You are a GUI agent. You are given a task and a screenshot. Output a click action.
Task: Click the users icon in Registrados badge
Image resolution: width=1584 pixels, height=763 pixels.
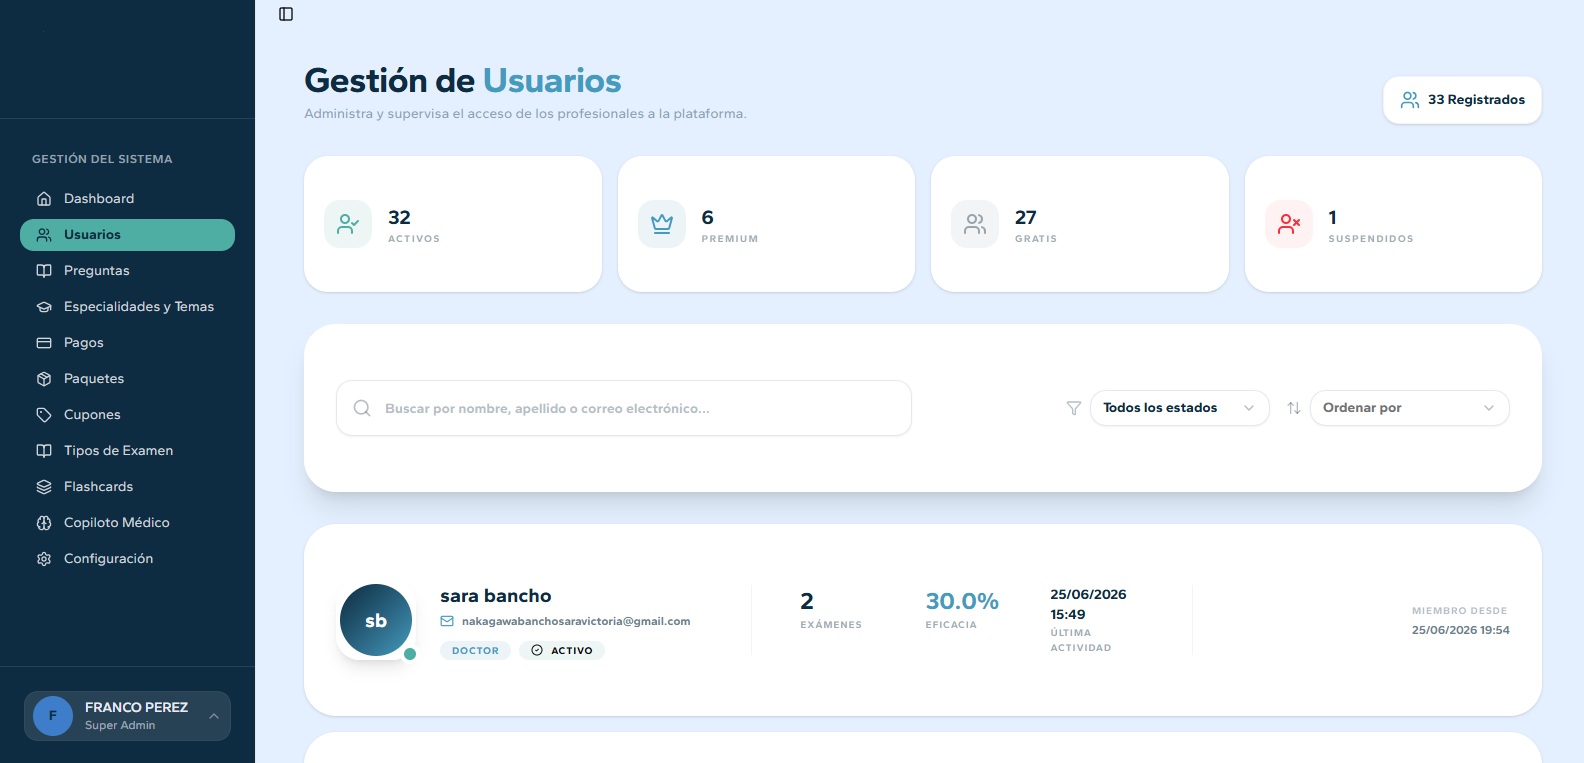click(x=1410, y=100)
